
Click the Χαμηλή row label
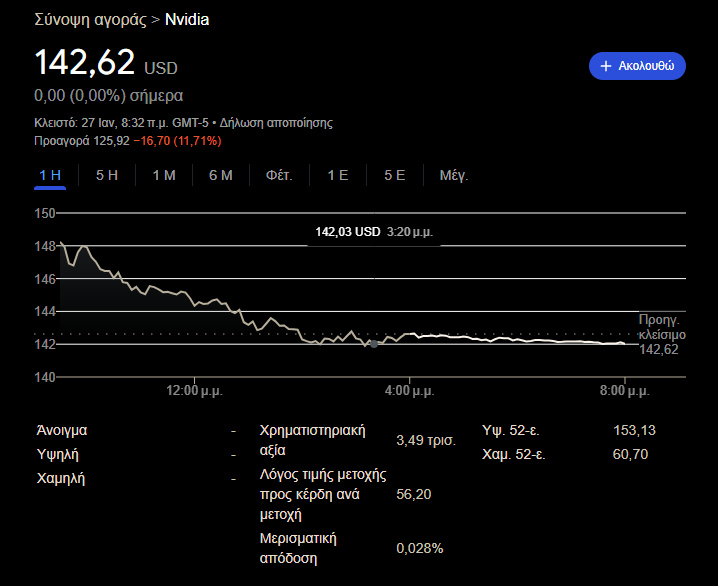click(x=61, y=478)
